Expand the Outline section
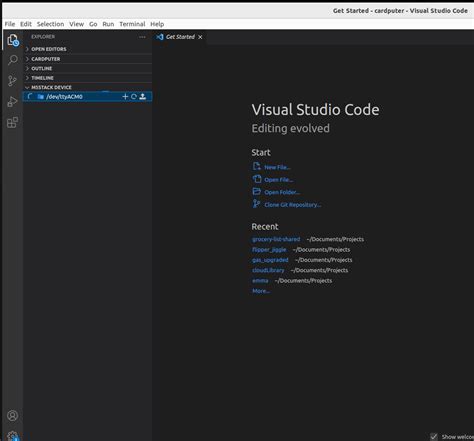This screenshot has height=441, width=474. point(87,68)
